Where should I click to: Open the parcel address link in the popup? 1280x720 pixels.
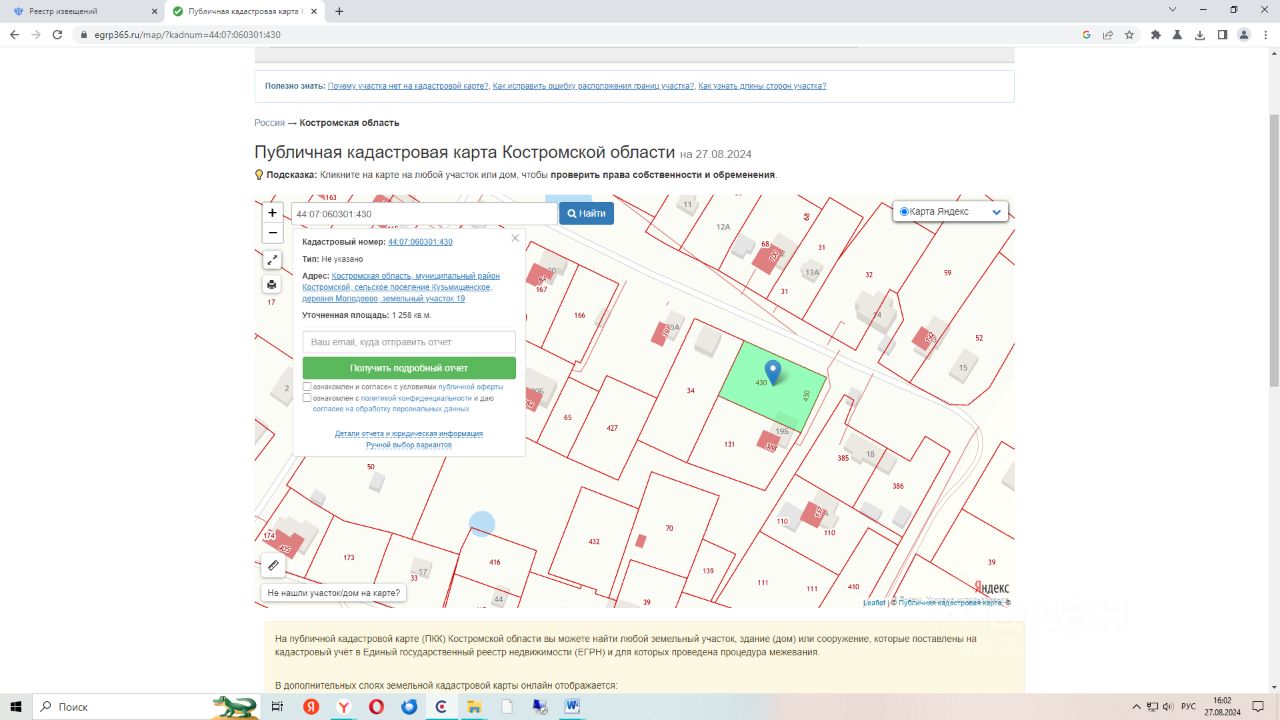401,287
